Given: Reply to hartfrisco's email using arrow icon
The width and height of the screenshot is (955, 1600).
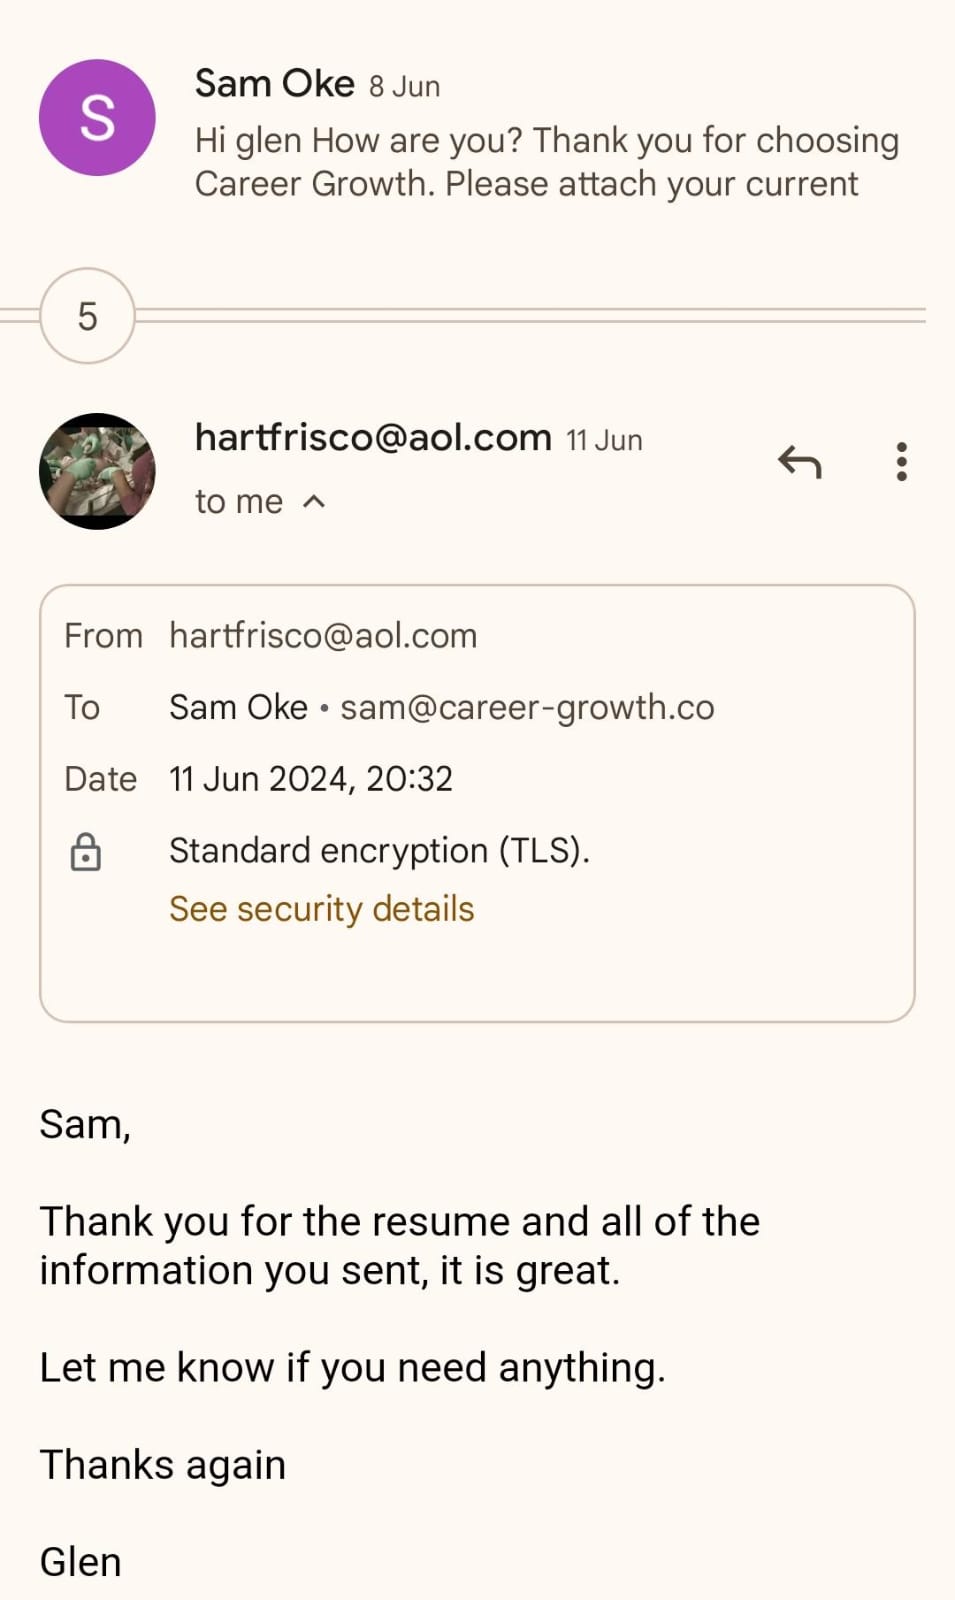Looking at the screenshot, I should pos(800,462).
